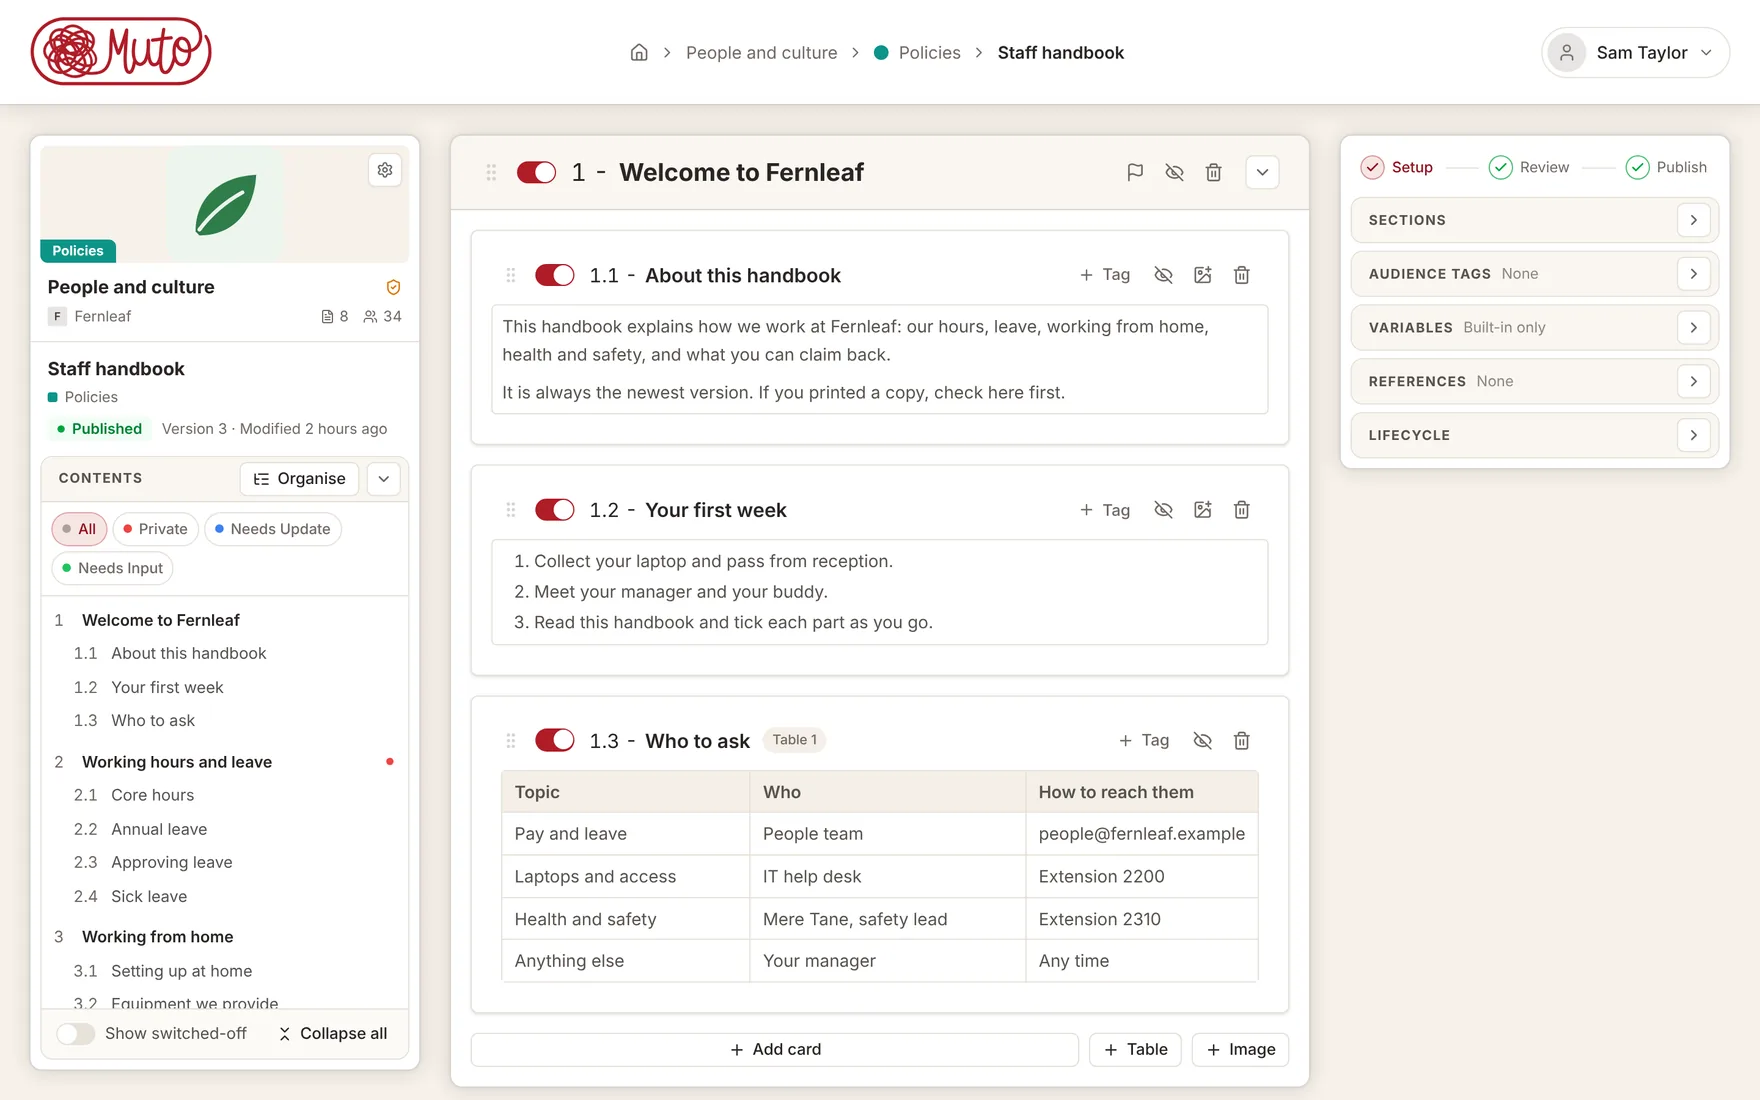Click the home icon in breadcrumb
Image resolution: width=1760 pixels, height=1100 pixels.
[639, 52]
